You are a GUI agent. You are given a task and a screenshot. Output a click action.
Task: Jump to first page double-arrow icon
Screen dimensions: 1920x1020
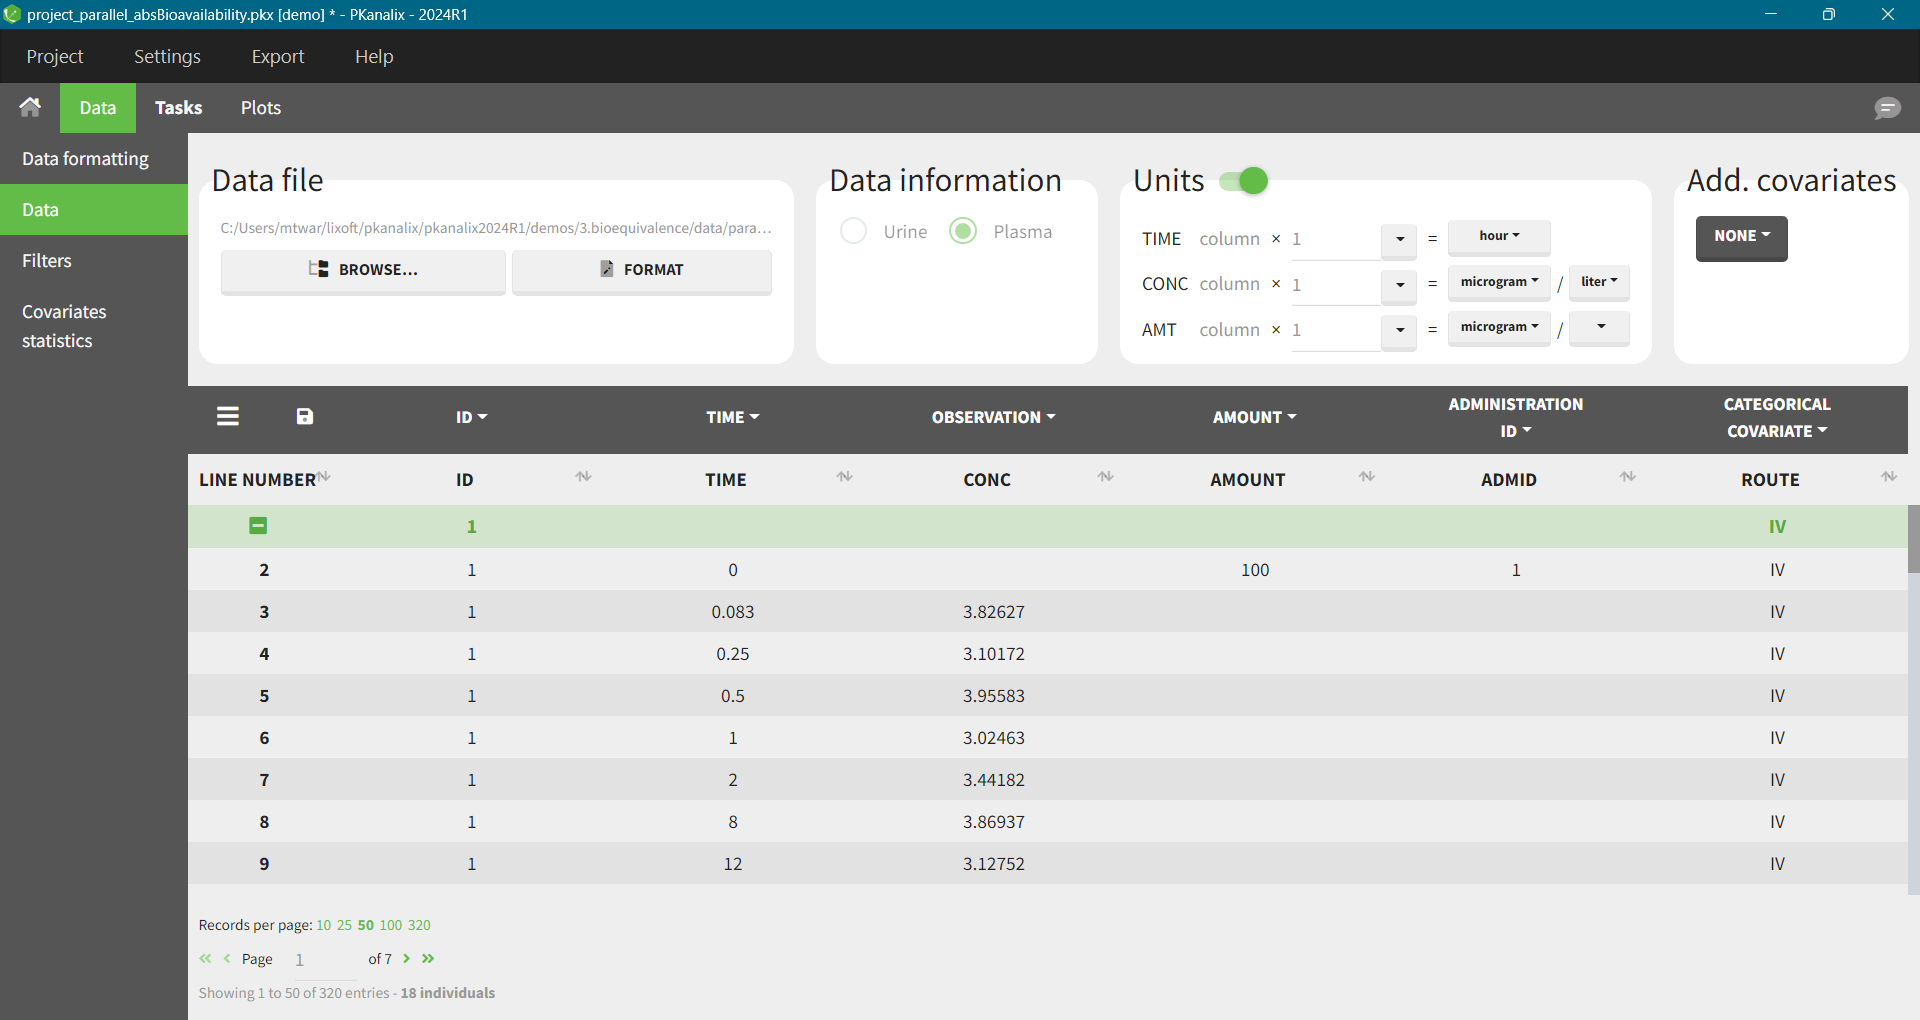pos(205,958)
